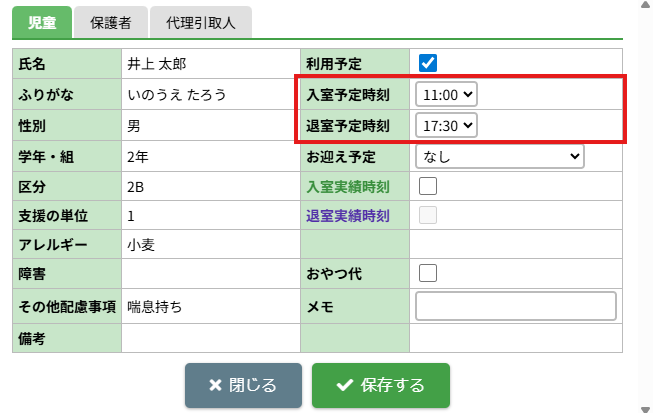Screen dimensions: 654x413
Task: Expand the お迎え予定 dropdown
Action: click(x=499, y=156)
